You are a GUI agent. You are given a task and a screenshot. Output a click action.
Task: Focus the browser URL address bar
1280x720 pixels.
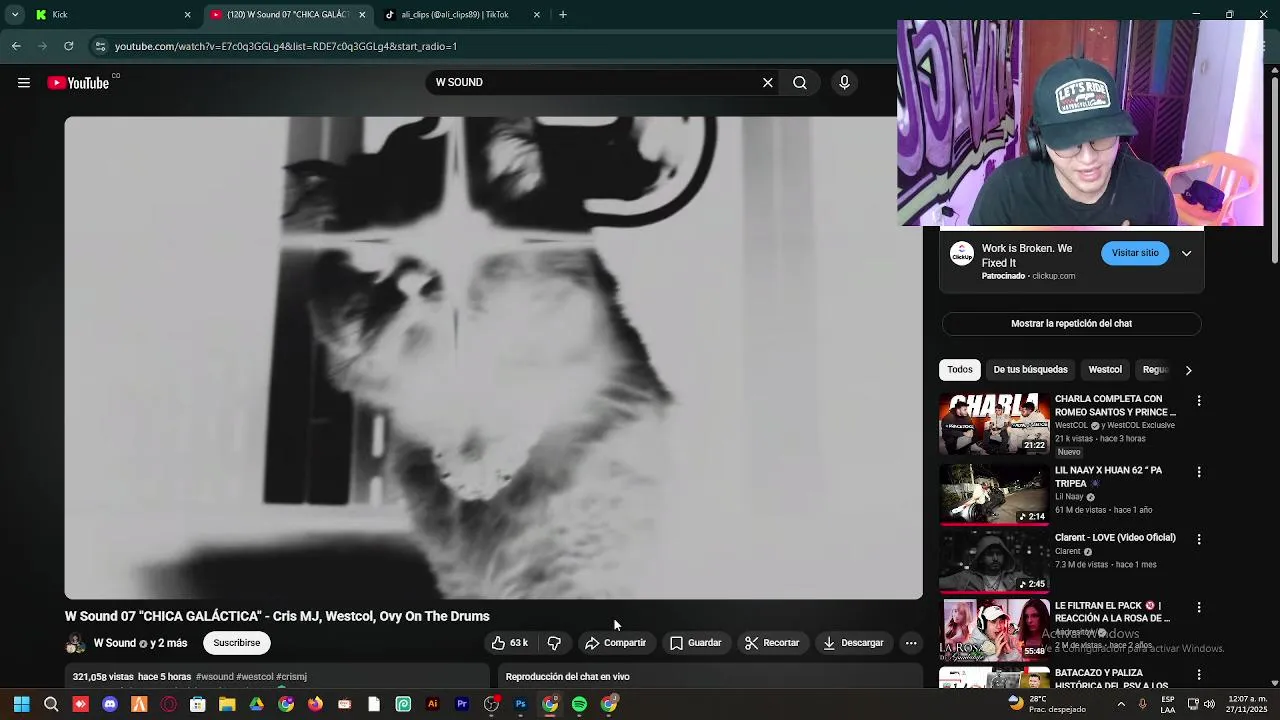point(500,46)
